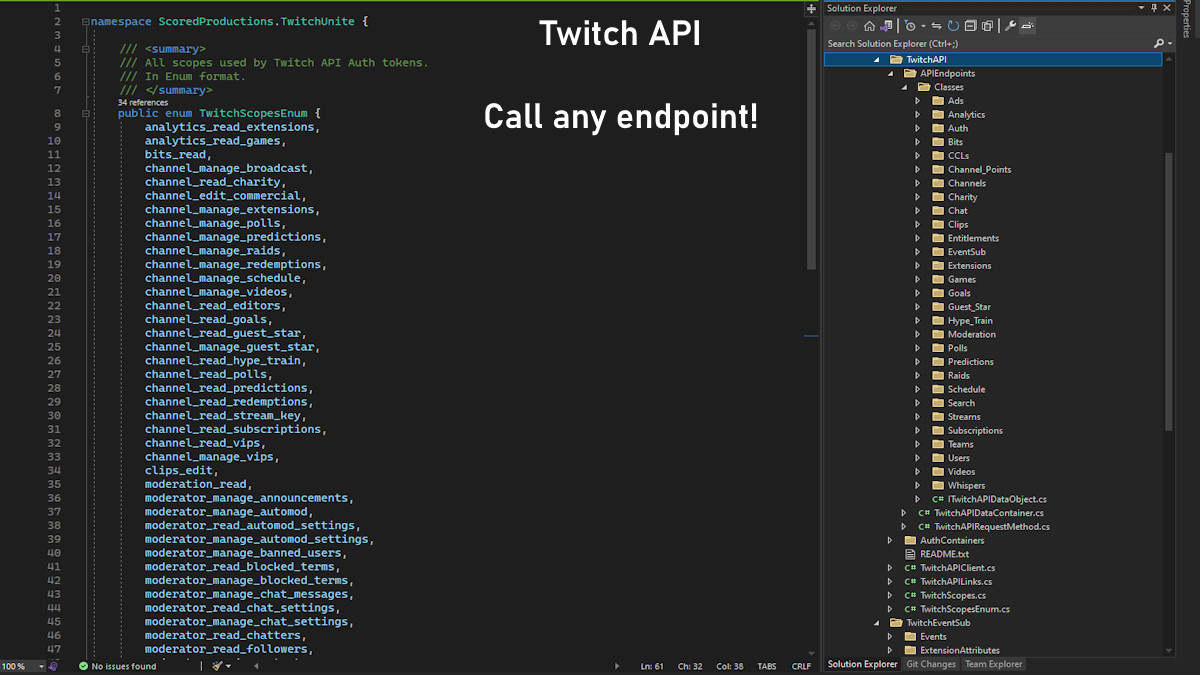Image resolution: width=1200 pixels, height=675 pixels.
Task: Click the TABS indicator in the status bar
Action: coord(767,666)
